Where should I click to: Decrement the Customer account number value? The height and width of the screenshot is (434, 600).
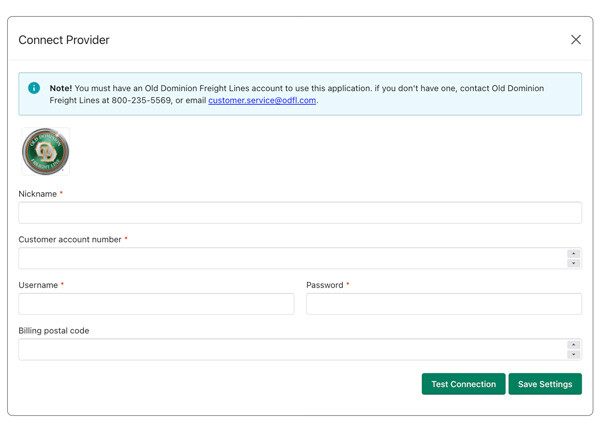[574, 263]
